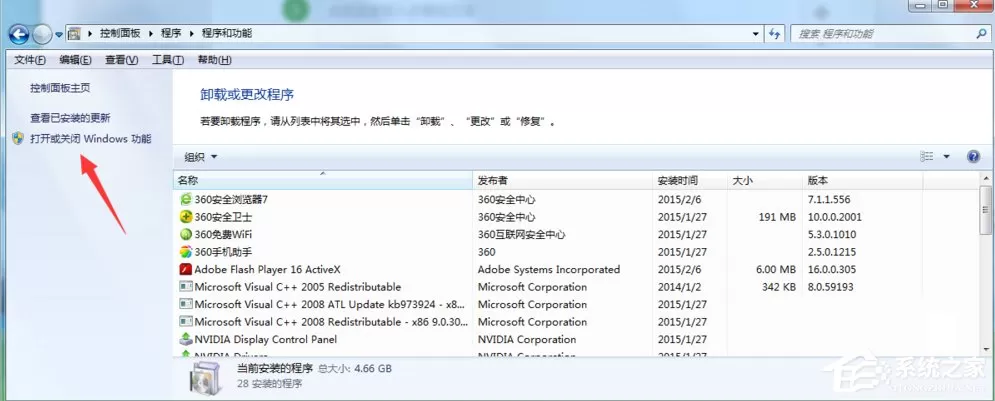Viewport: 995px width, 401px height.
Task: Select Microsoft Visual C++ 2005 Redistributable entry
Action: 298,287
